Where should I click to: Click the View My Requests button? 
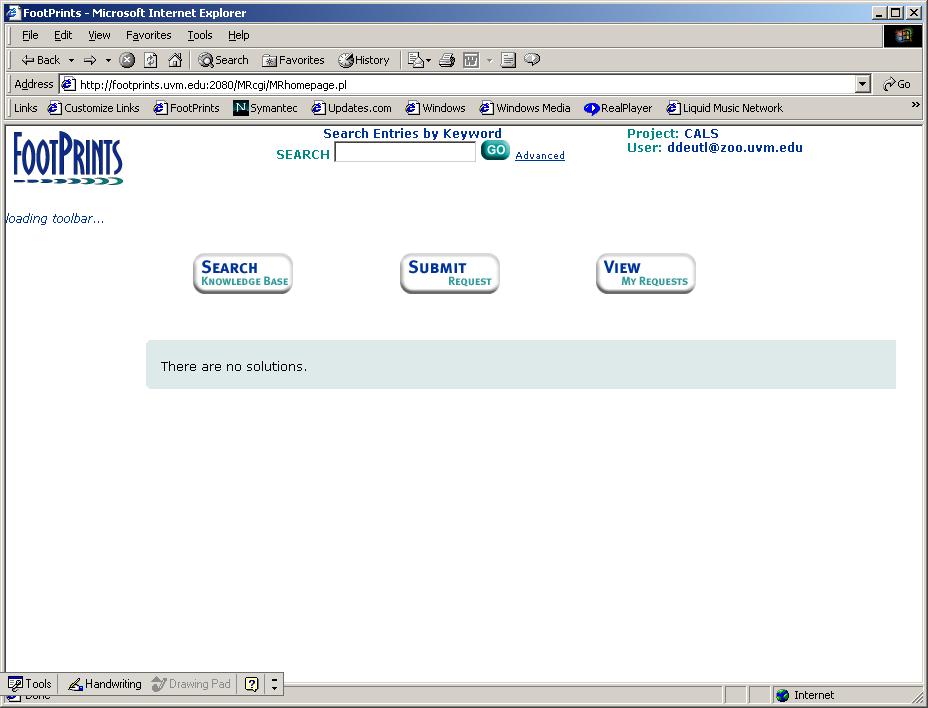click(x=645, y=274)
